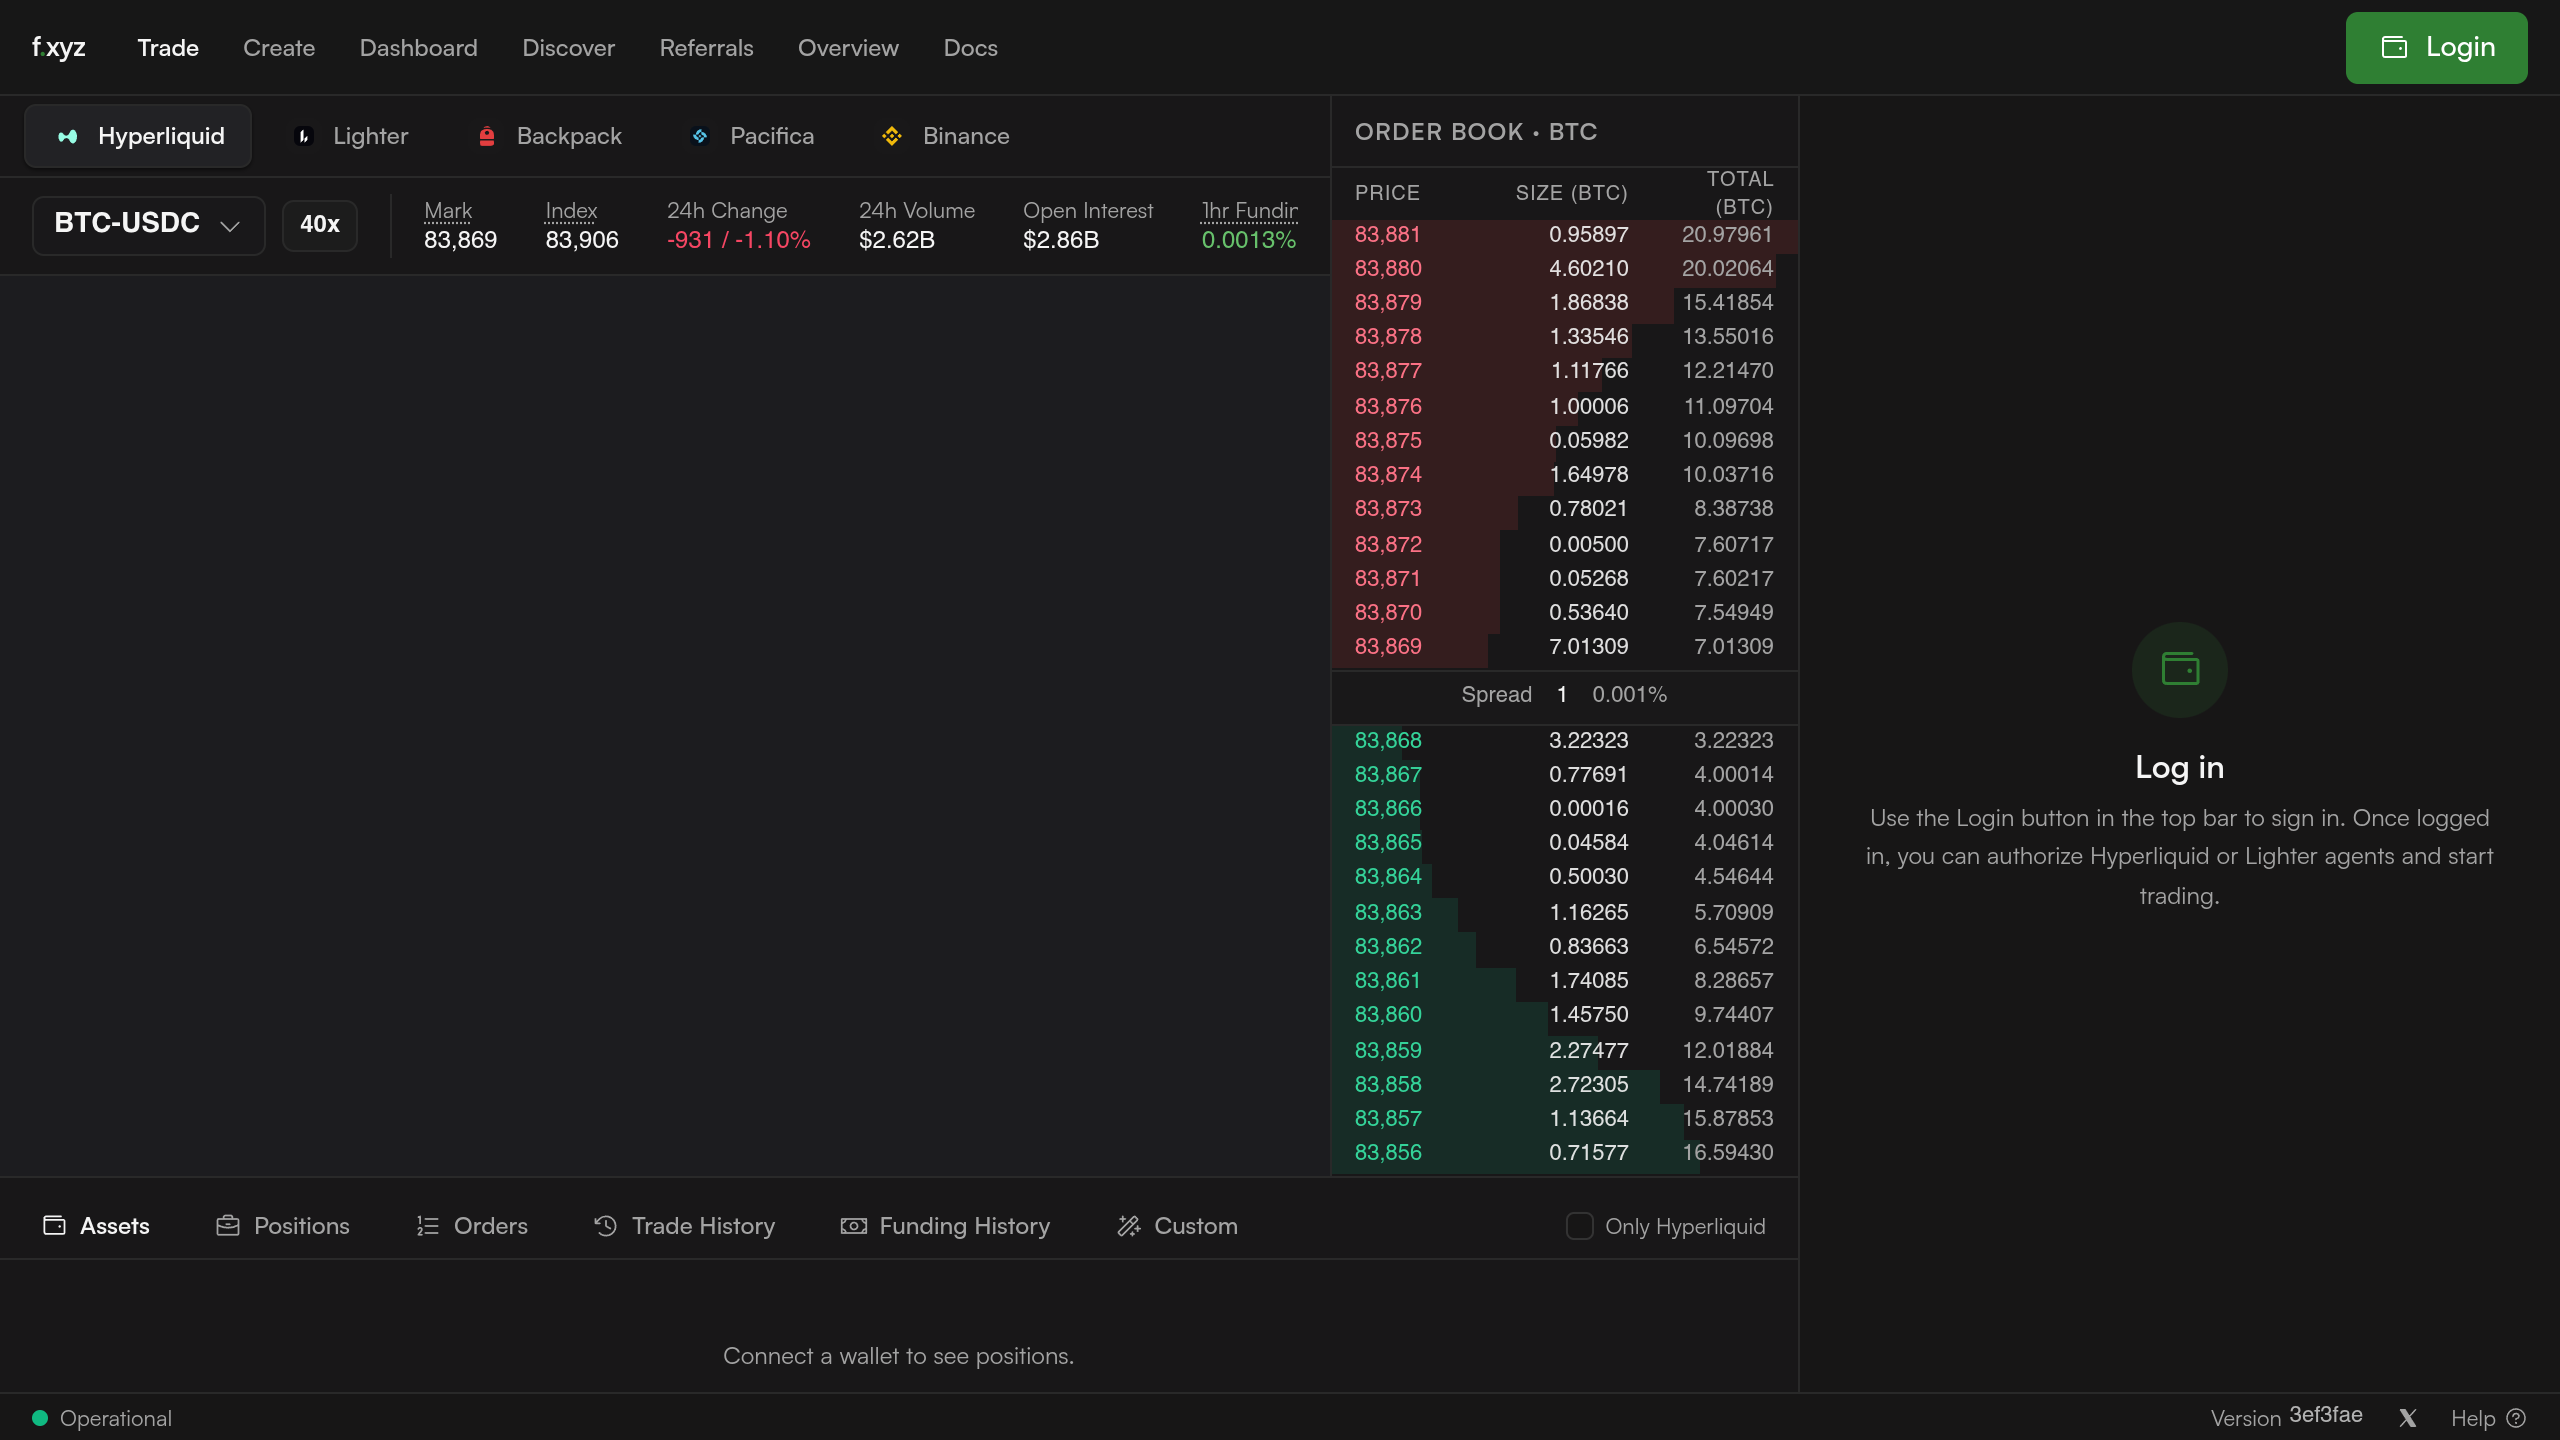Click the 1hr Funding label
The image size is (2560, 1440).
point(1250,211)
